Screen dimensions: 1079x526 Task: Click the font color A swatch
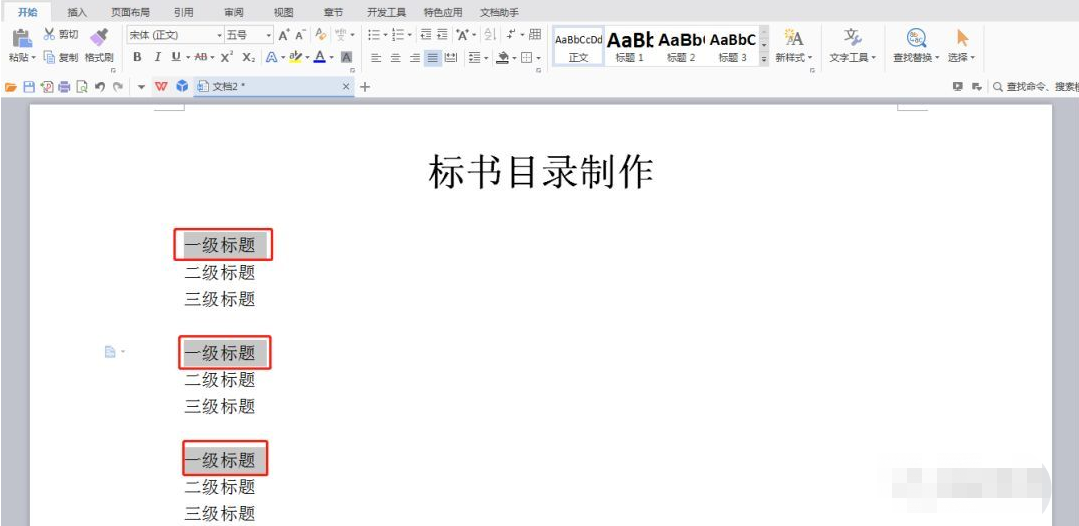[x=319, y=57]
